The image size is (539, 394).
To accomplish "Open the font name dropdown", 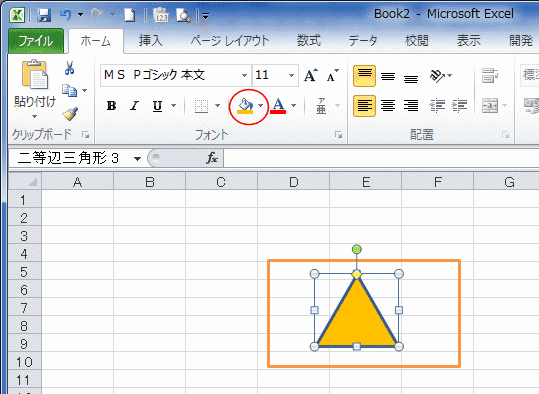I will click(244, 75).
